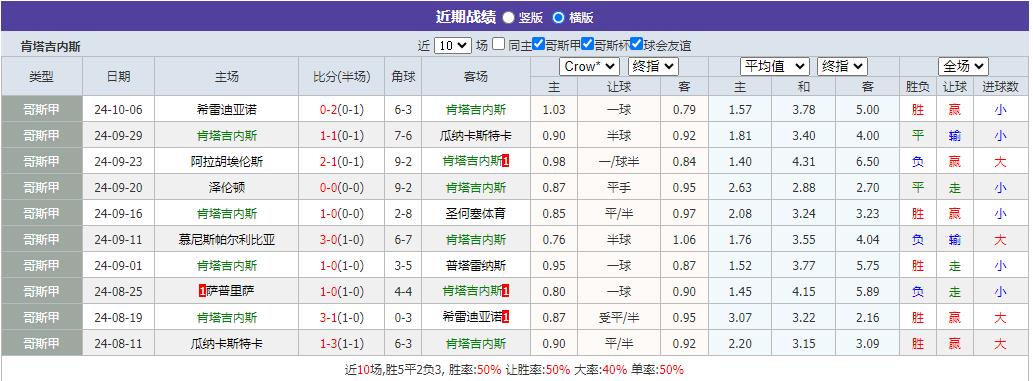Click the 进球数 column header
This screenshot has height=381, width=1033.
pyautogui.click(x=1001, y=86)
